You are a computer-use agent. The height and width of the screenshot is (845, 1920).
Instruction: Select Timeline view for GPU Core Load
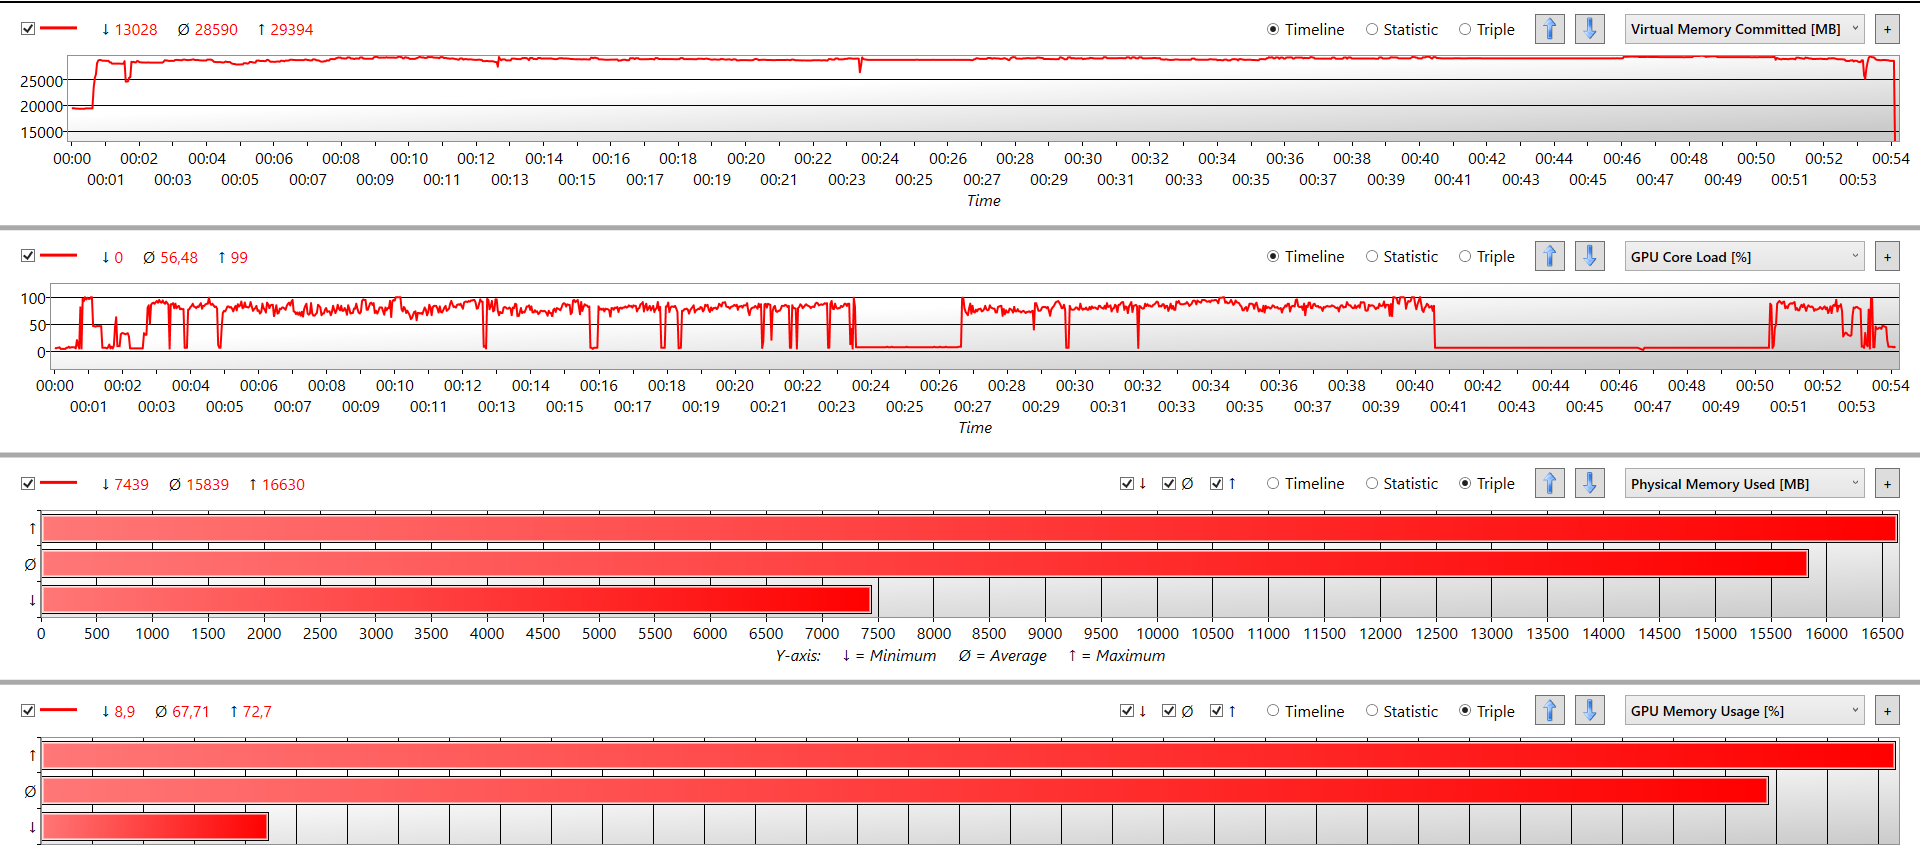[x=1306, y=256]
